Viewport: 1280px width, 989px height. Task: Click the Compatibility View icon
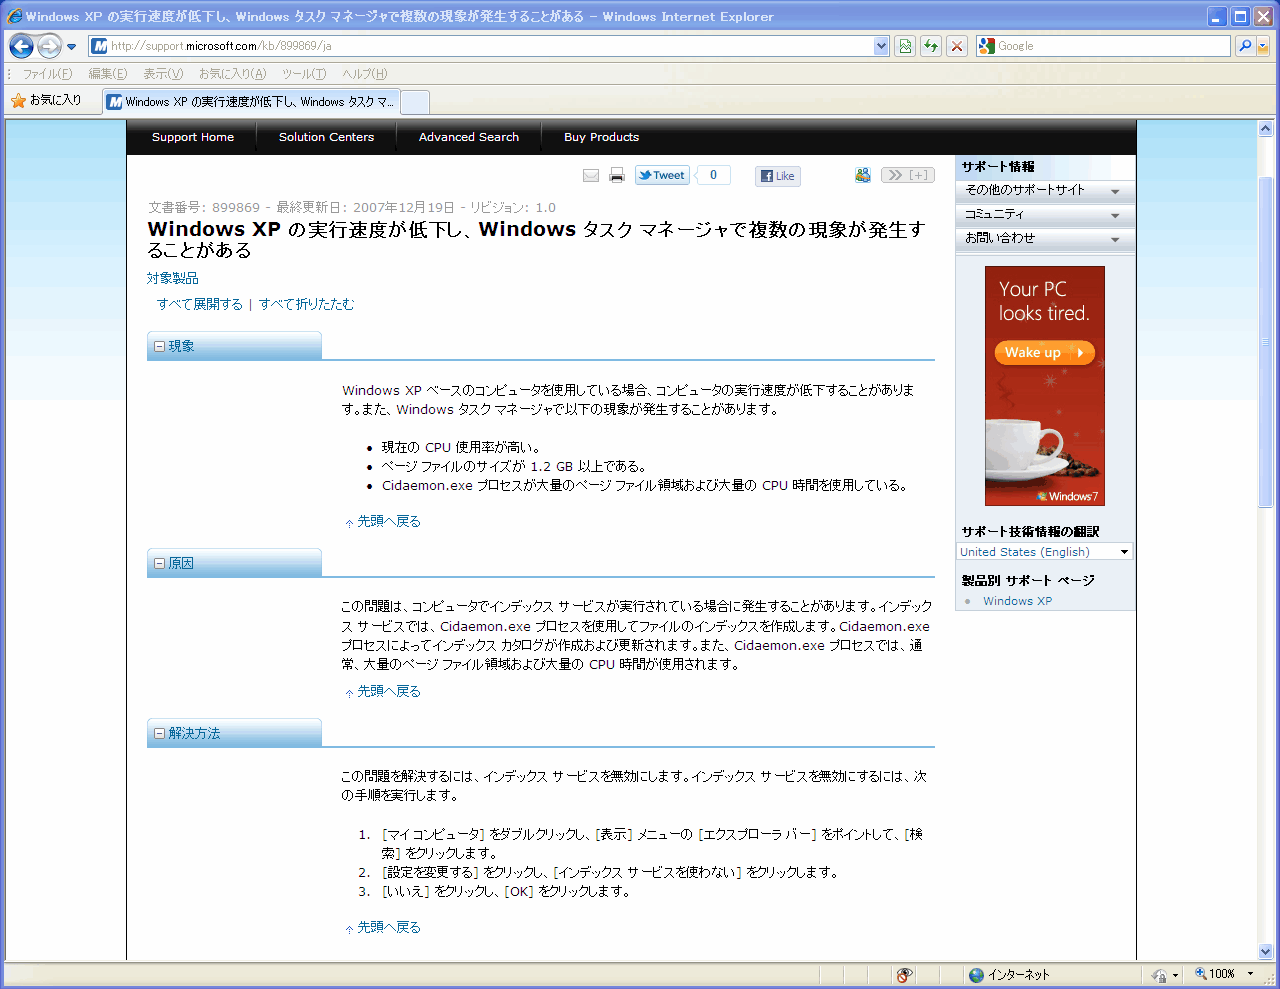(x=905, y=46)
